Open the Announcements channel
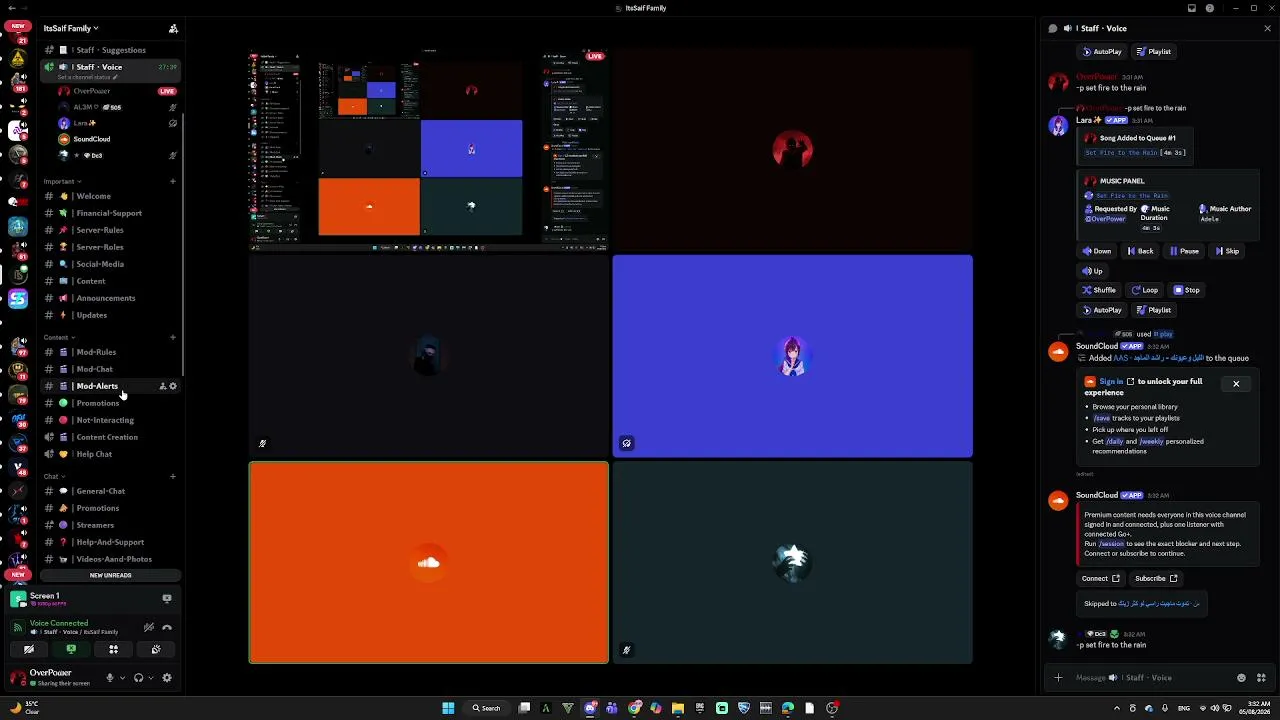Image resolution: width=1280 pixels, height=720 pixels. 110,298
